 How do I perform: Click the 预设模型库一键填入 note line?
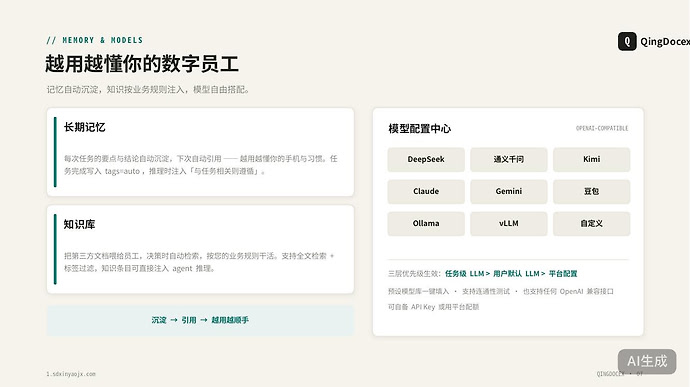tap(501, 291)
